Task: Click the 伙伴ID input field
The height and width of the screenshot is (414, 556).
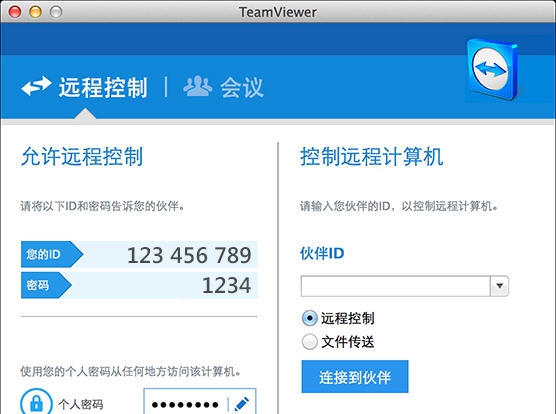Action: [395, 286]
